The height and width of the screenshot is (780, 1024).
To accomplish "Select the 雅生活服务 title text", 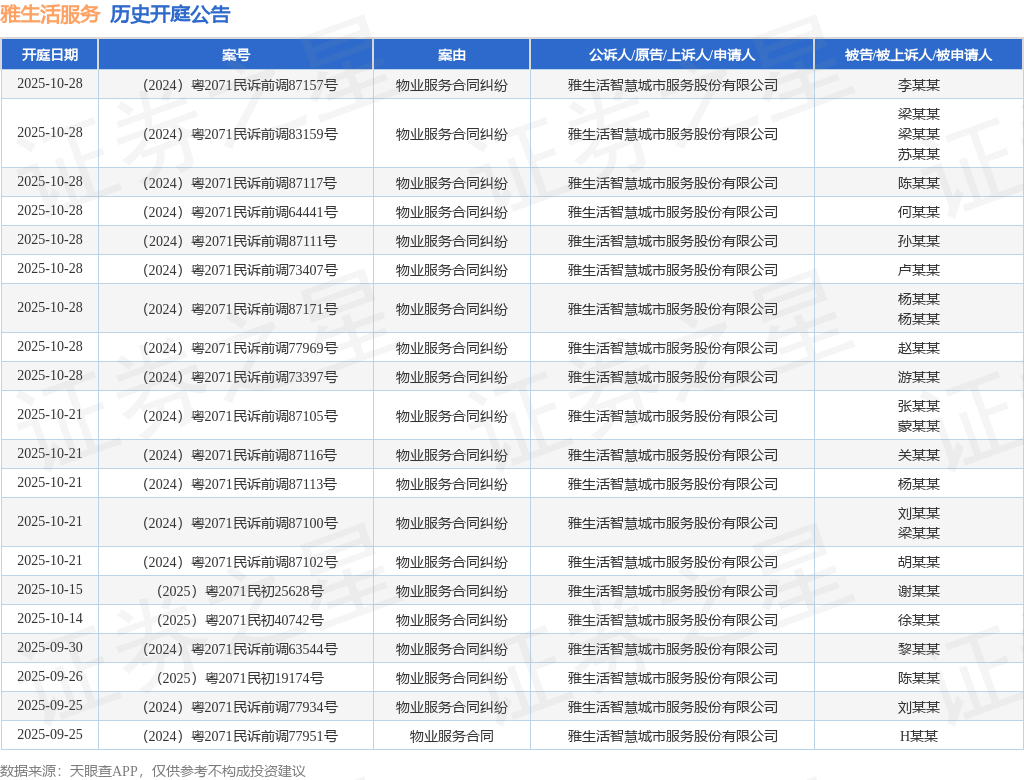I will coord(50,14).
